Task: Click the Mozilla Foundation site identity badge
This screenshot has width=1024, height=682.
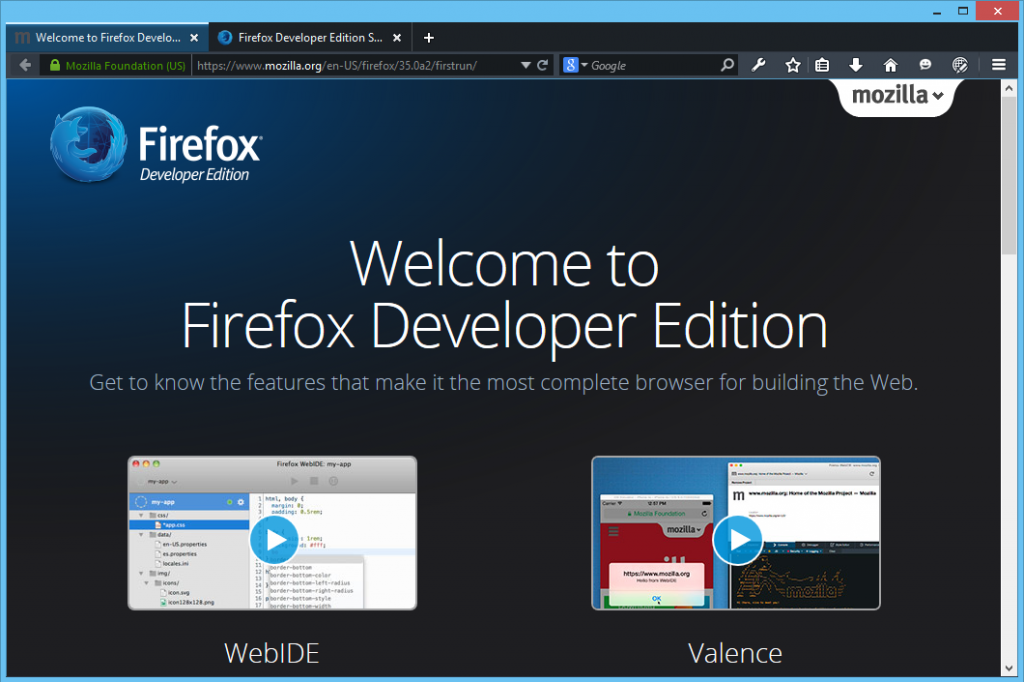Action: pyautogui.click(x=117, y=65)
